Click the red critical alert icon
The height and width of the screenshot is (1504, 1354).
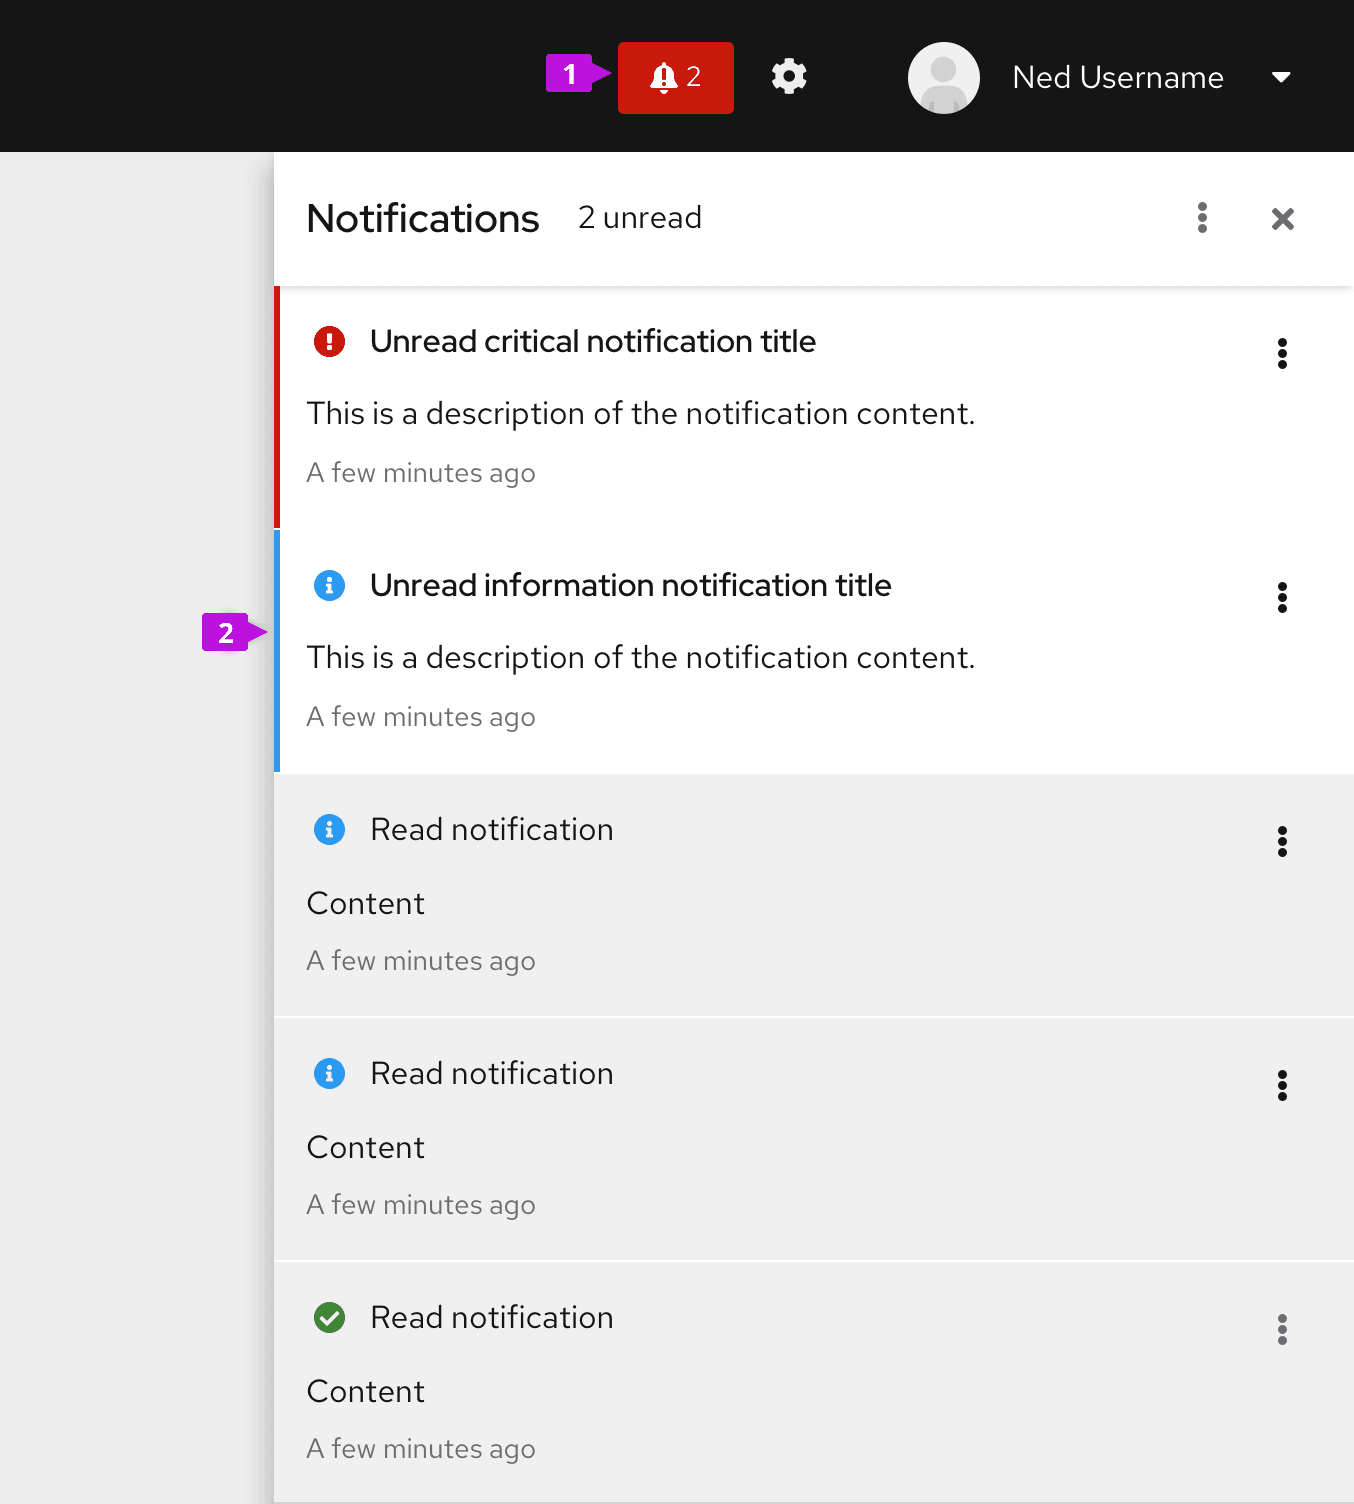coord(329,342)
